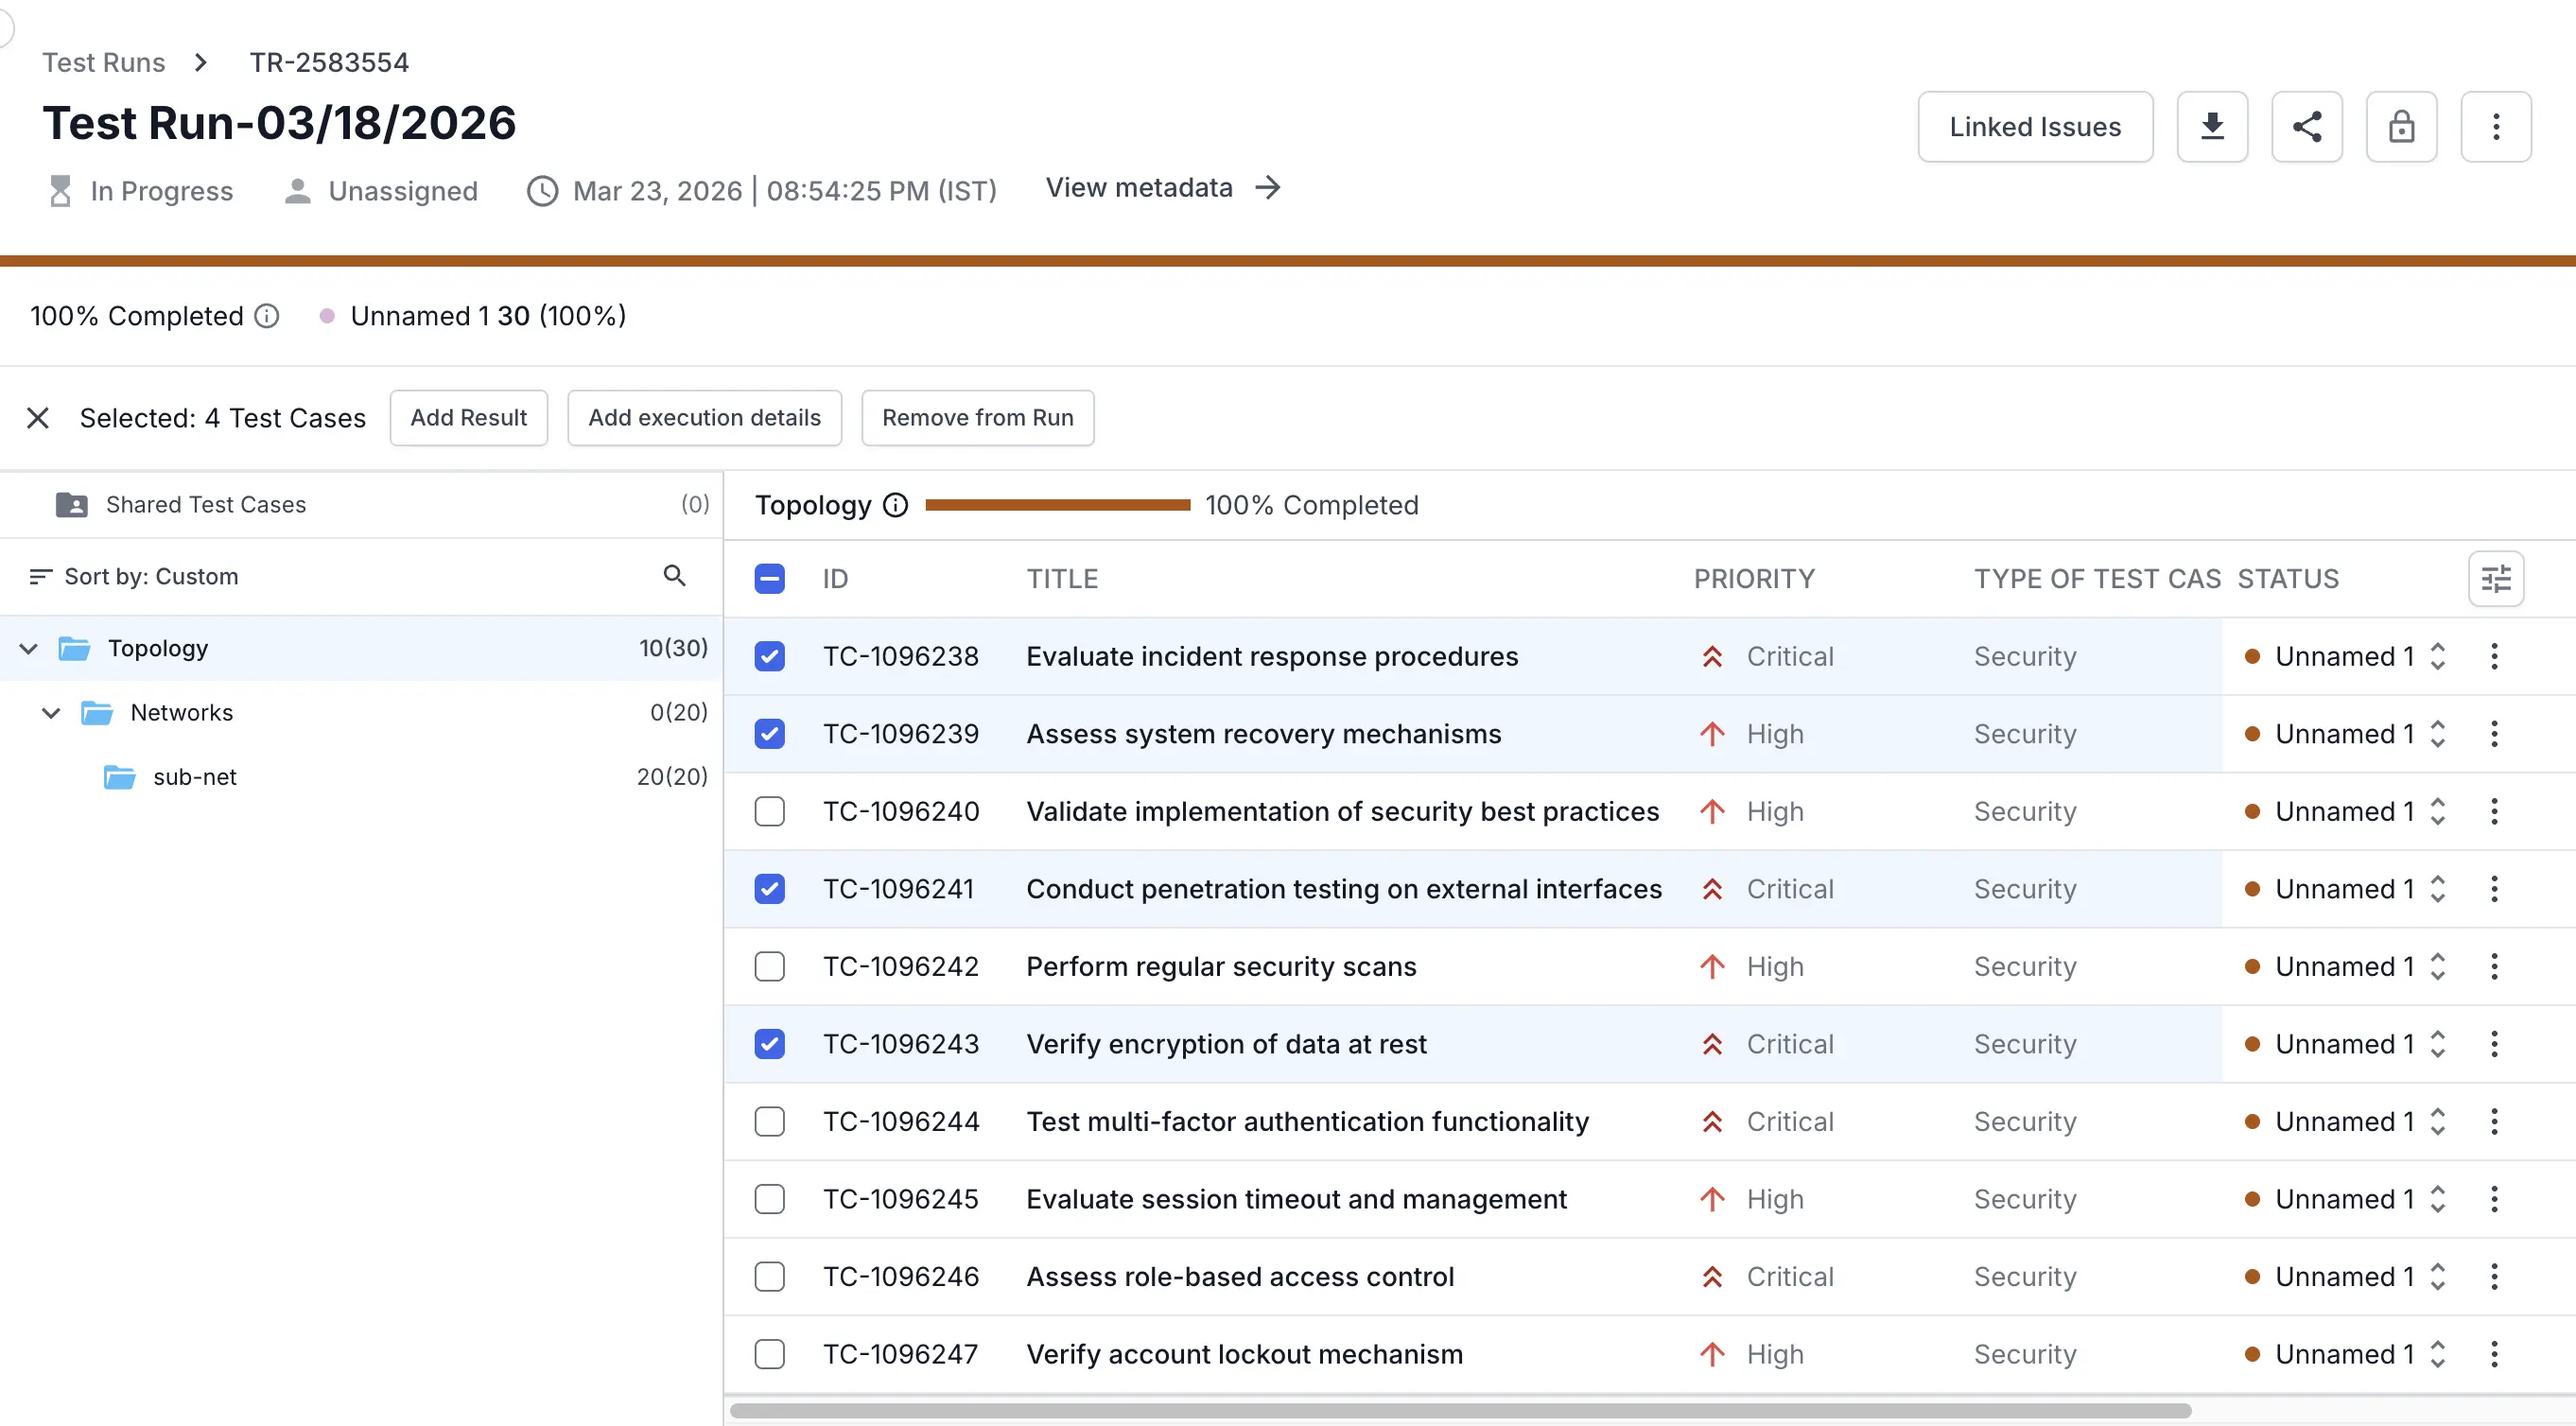Click the info icon beside 100% Completed
Image resolution: width=2576 pixels, height=1426 pixels.
pos(266,316)
